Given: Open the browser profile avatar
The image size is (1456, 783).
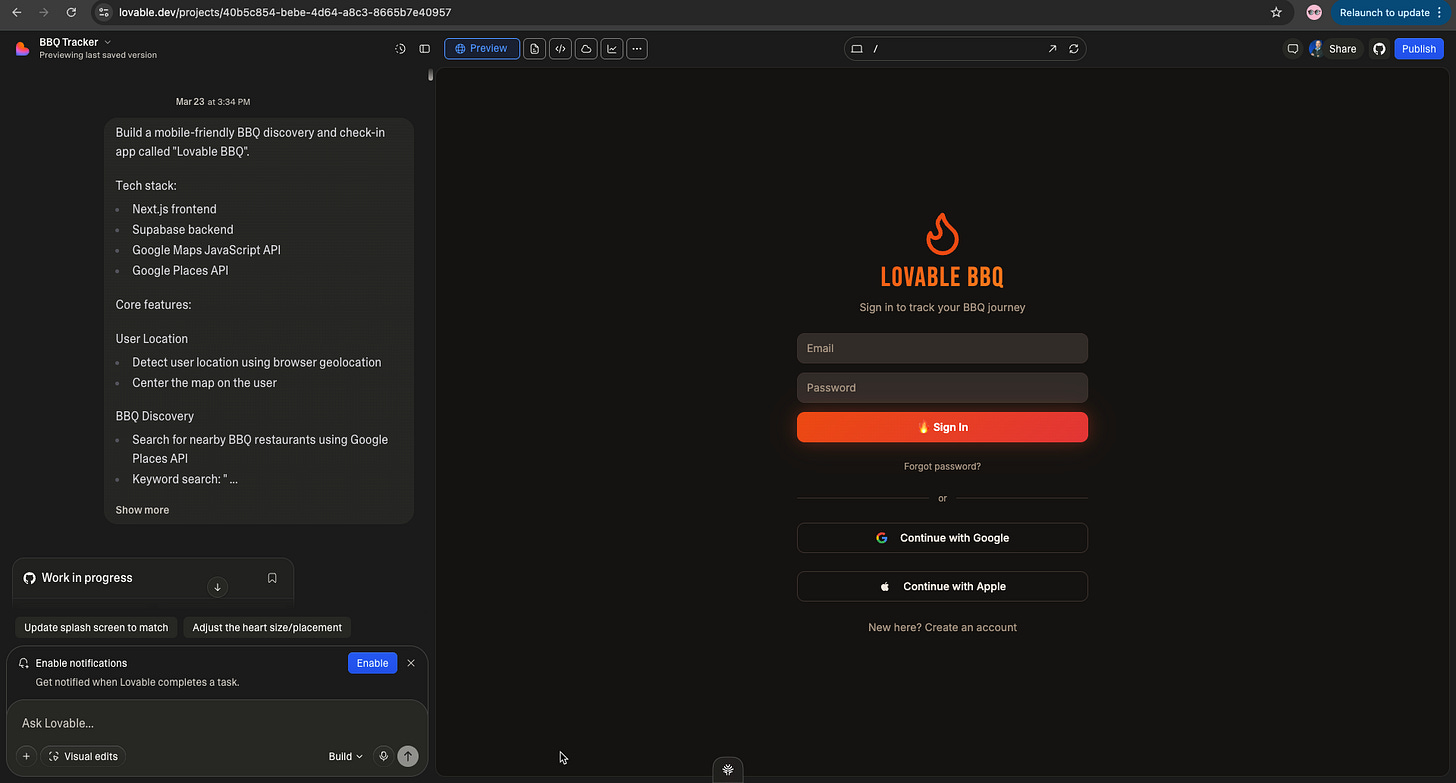Looking at the screenshot, I should (1314, 12).
